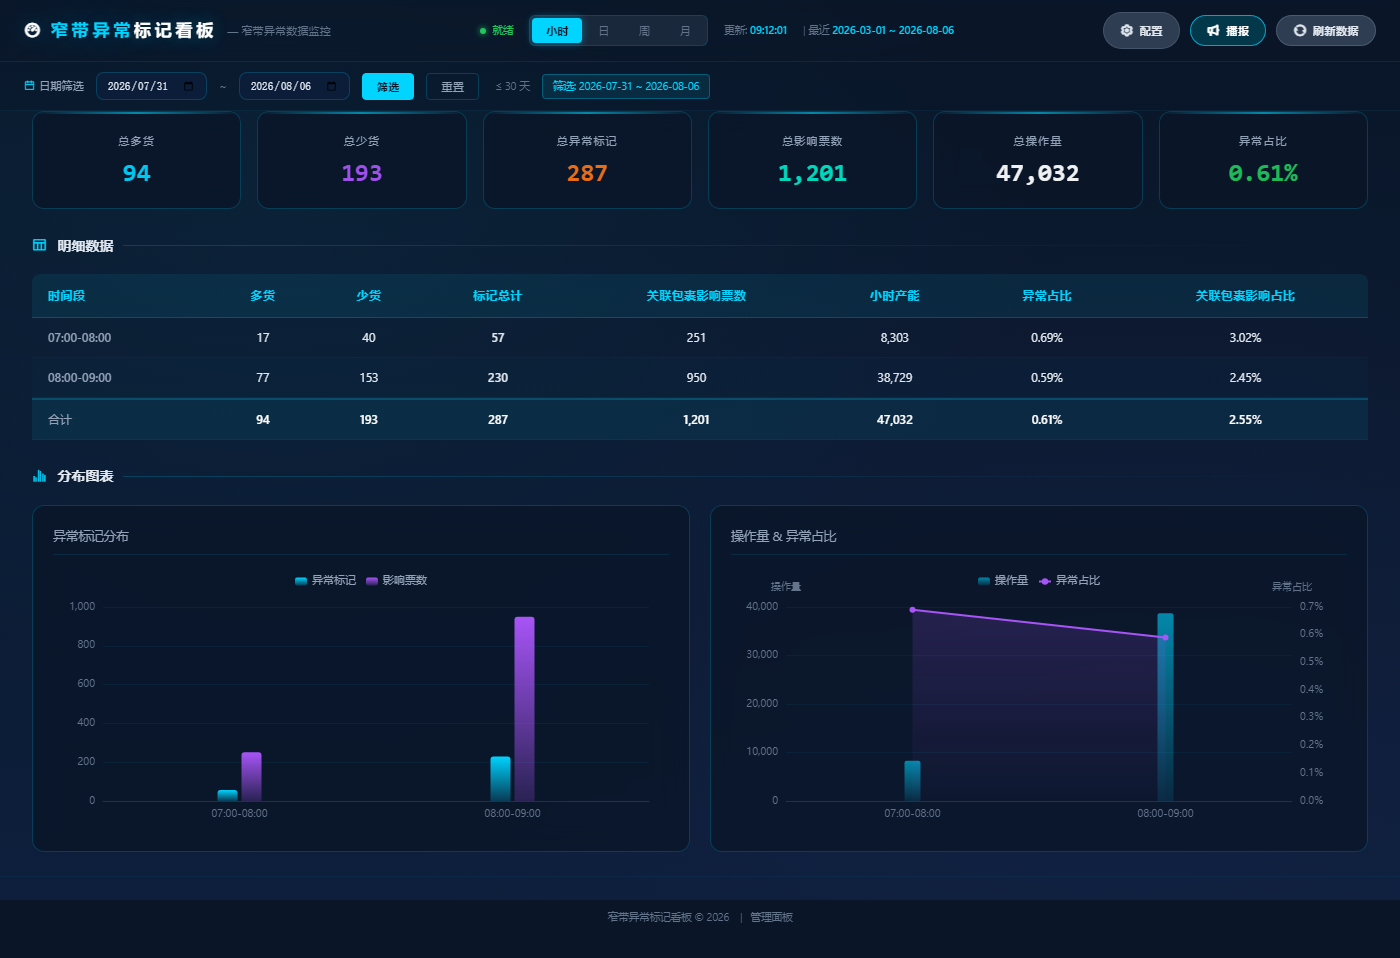Click the 251 affected tickets cell
1400x958 pixels.
(x=696, y=338)
